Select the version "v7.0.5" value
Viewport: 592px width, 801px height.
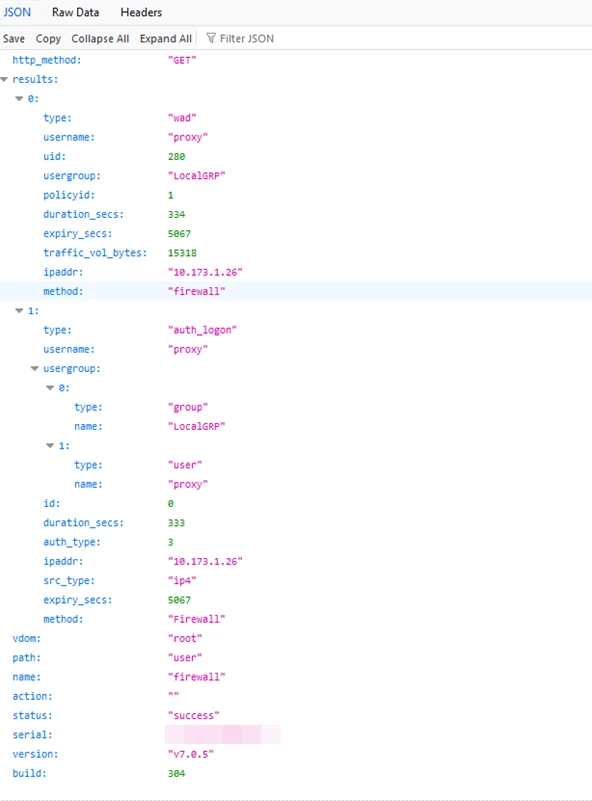pyautogui.click(x=191, y=754)
